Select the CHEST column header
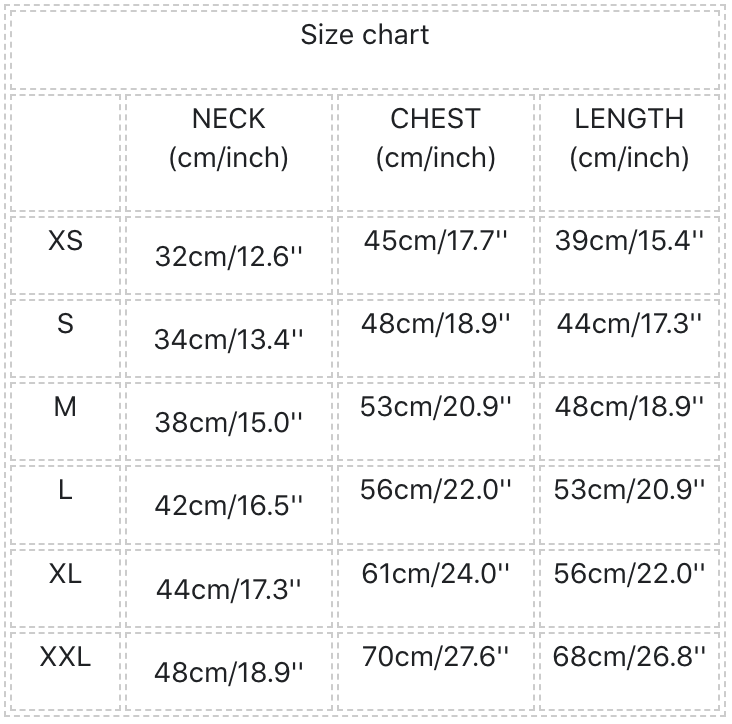Screen dimensions: 732x724 [435, 137]
